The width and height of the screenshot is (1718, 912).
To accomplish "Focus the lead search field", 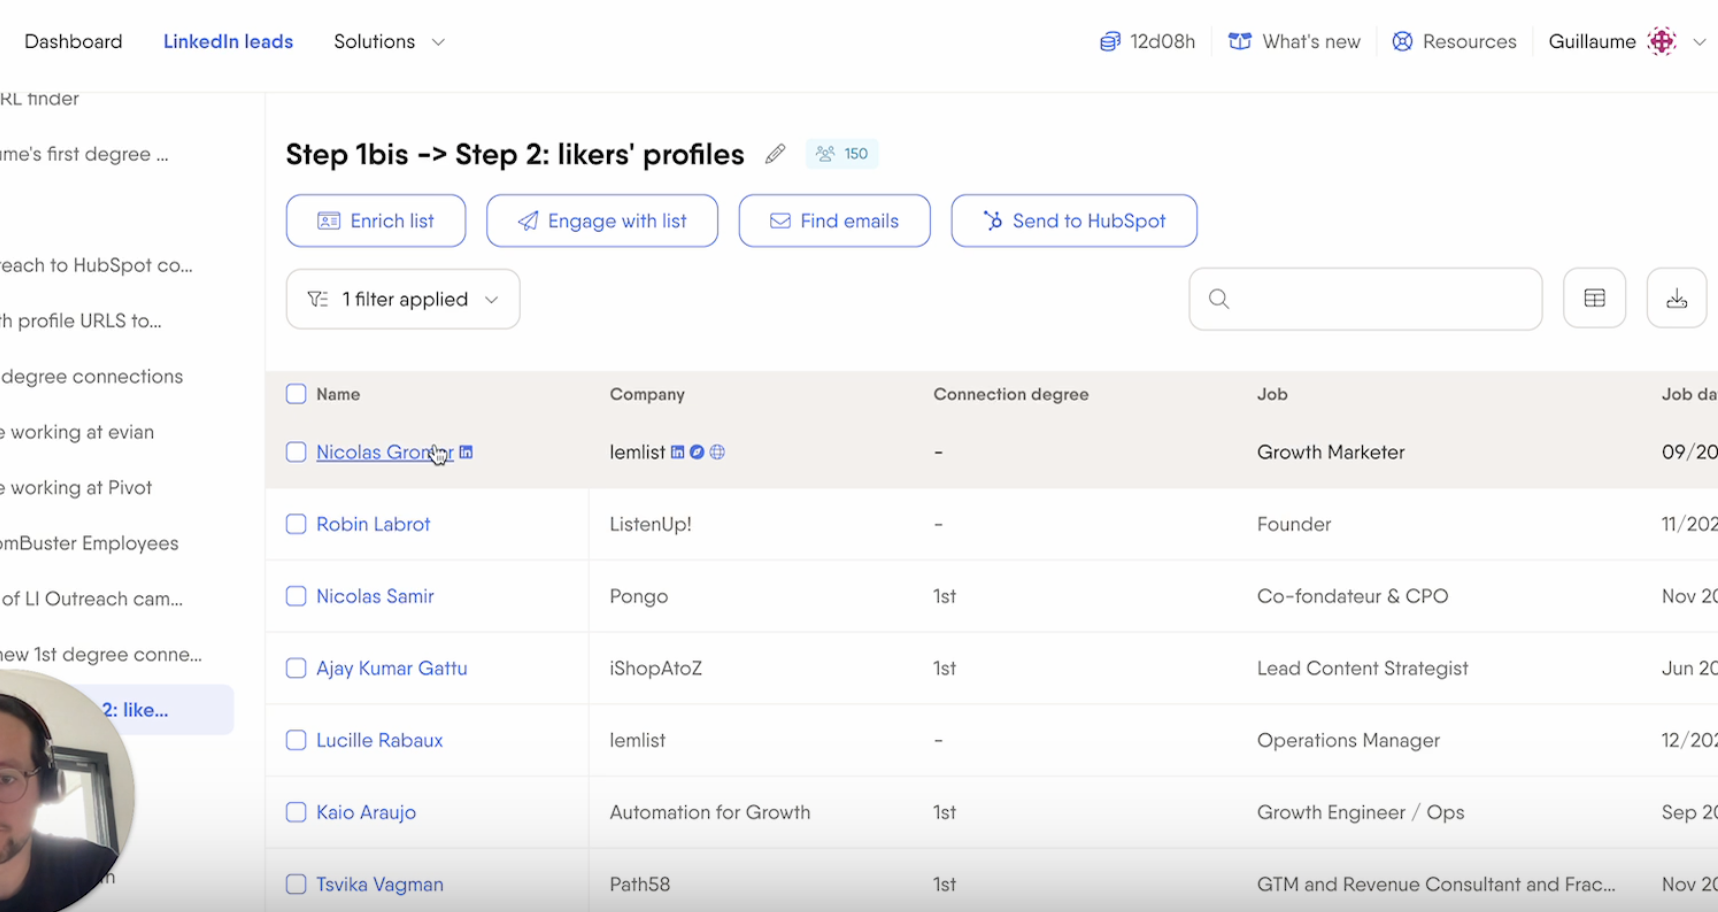I will point(1365,299).
